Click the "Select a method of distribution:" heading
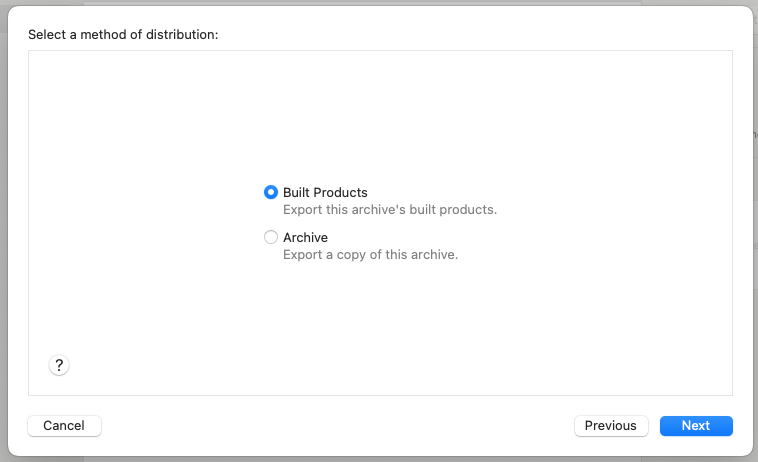 pyautogui.click(x=123, y=34)
